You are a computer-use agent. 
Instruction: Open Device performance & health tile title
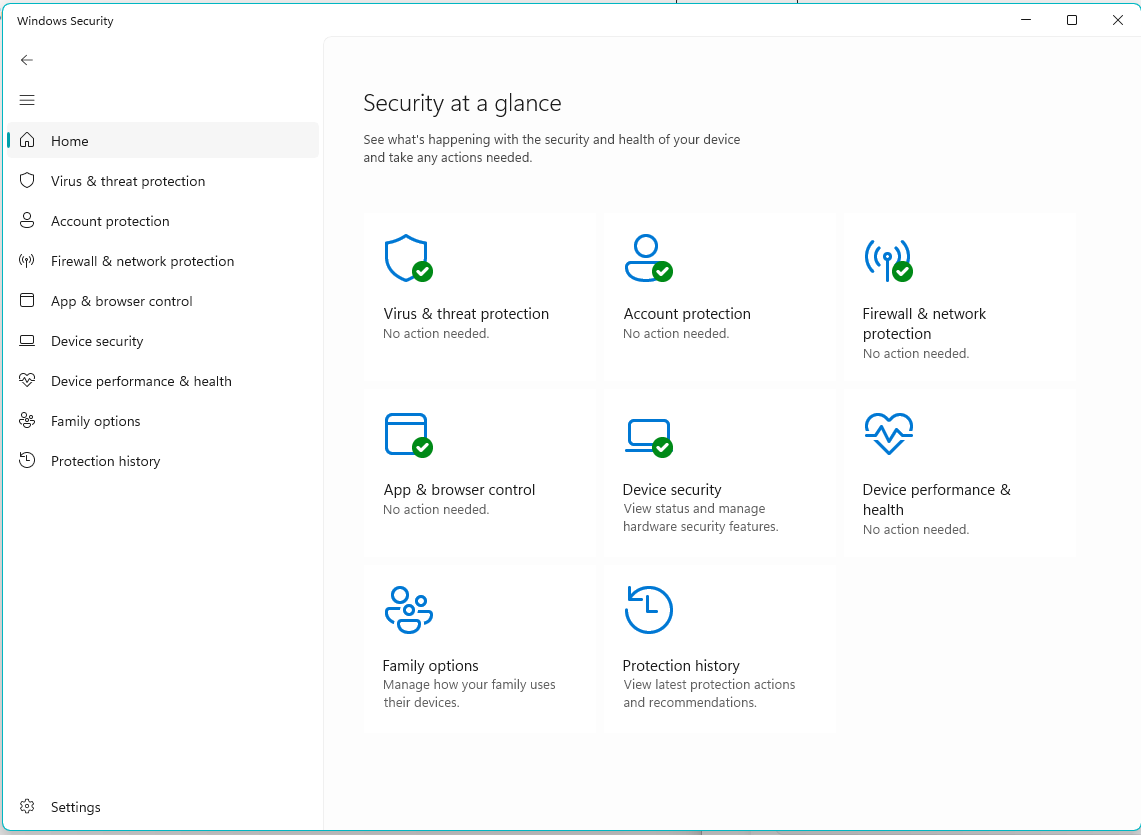click(937, 499)
